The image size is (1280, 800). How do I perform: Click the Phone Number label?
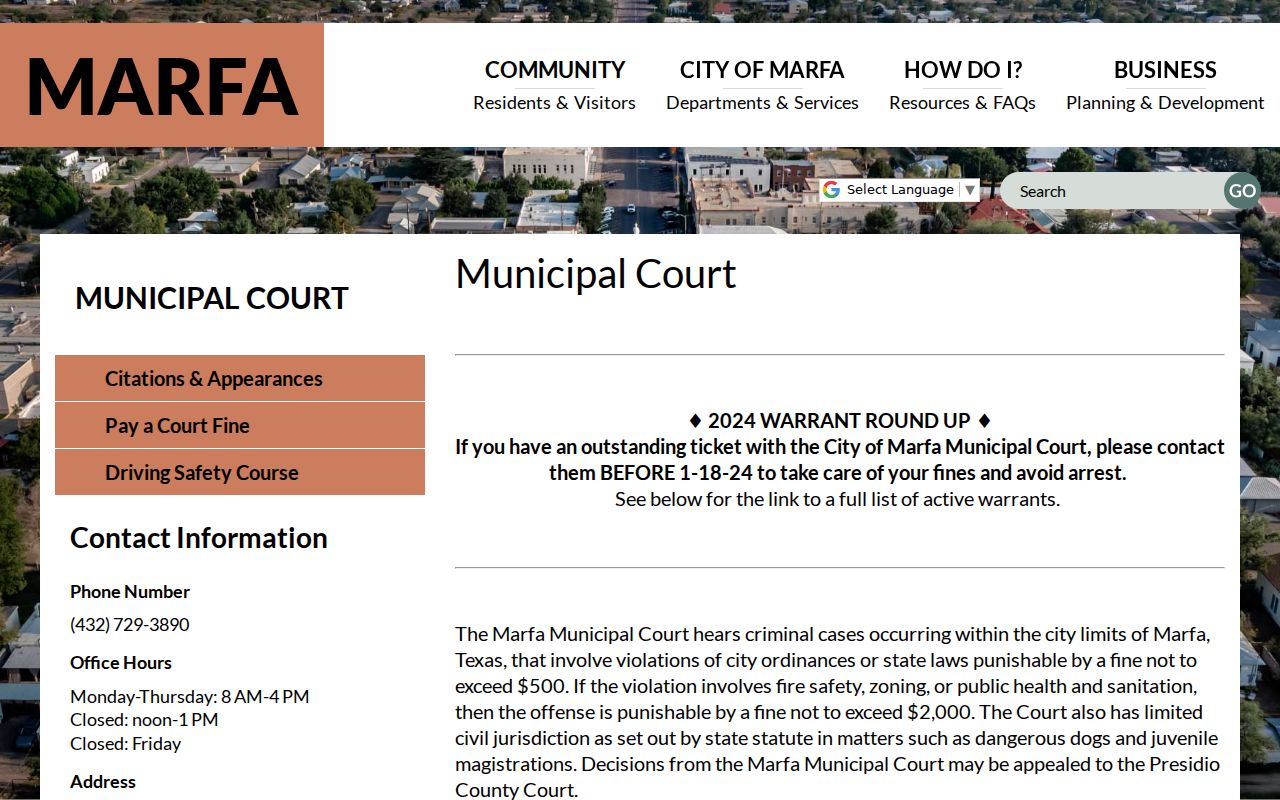point(130,591)
